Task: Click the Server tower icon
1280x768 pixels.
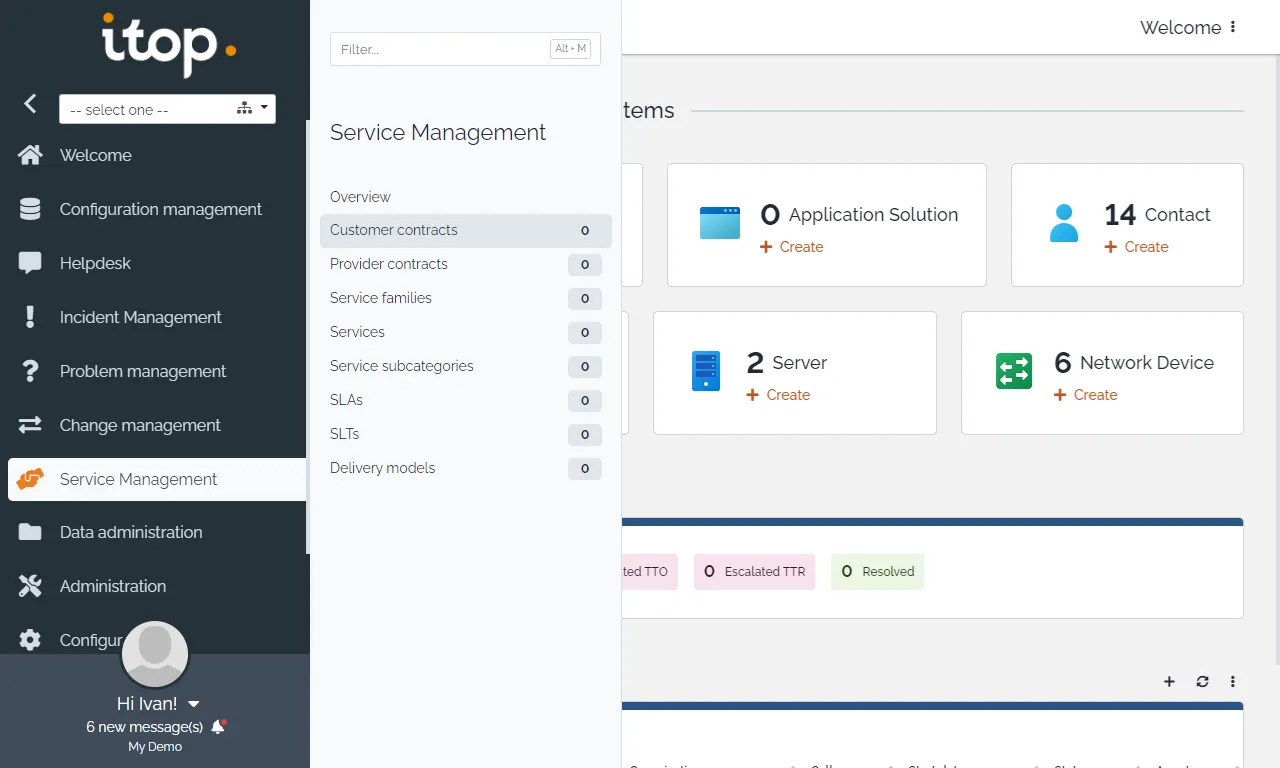Action: [x=706, y=371]
